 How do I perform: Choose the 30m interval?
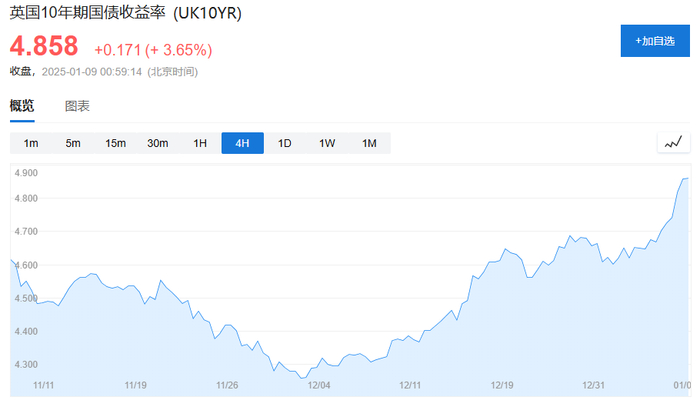tap(158, 143)
